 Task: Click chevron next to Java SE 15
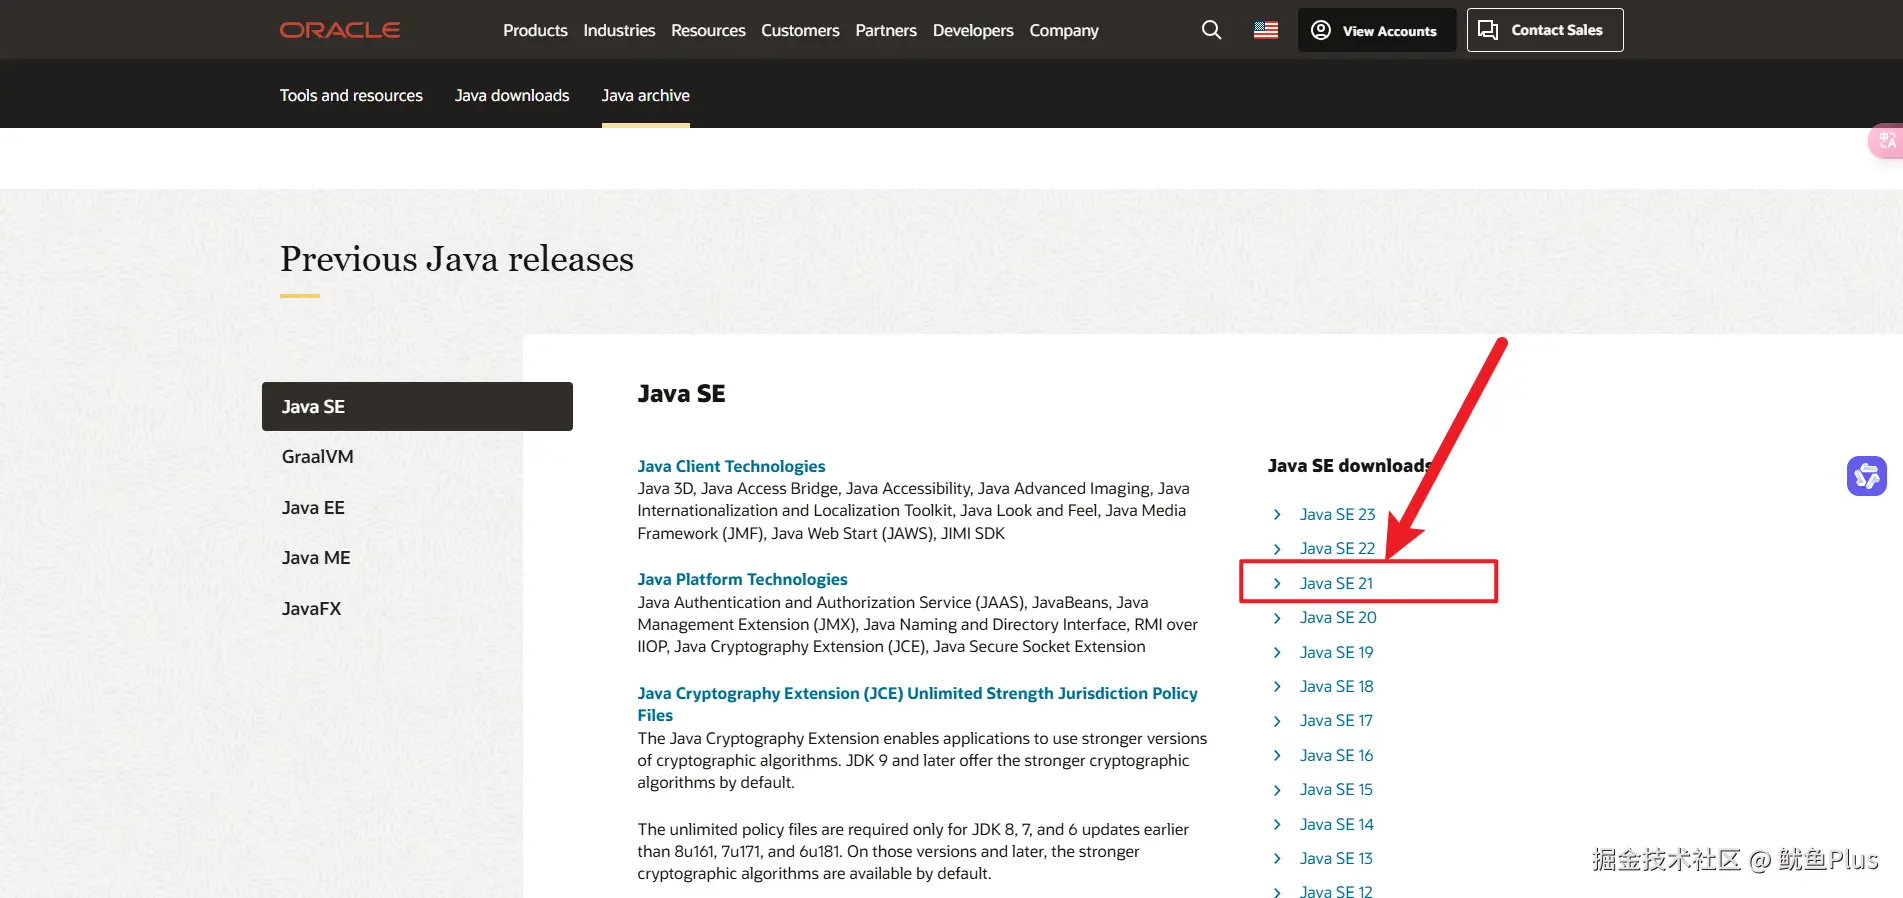tap(1277, 790)
